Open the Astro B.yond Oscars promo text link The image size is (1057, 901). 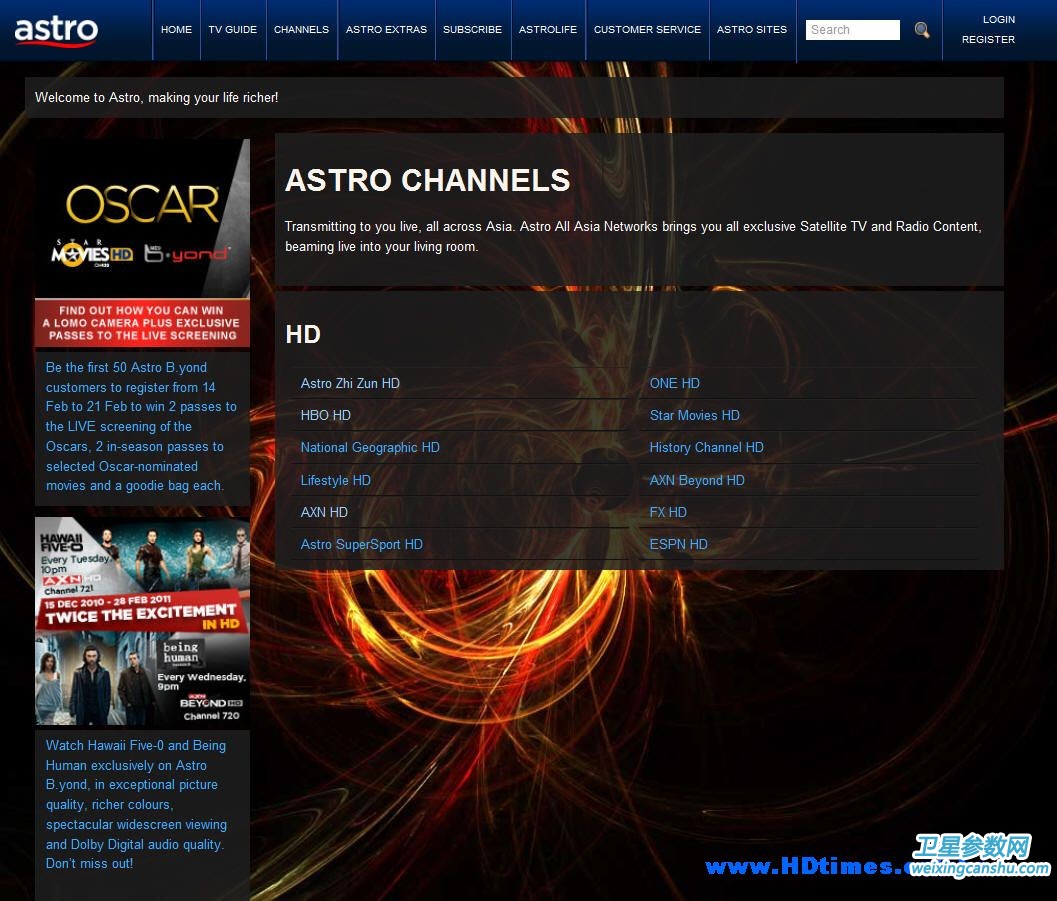141,427
